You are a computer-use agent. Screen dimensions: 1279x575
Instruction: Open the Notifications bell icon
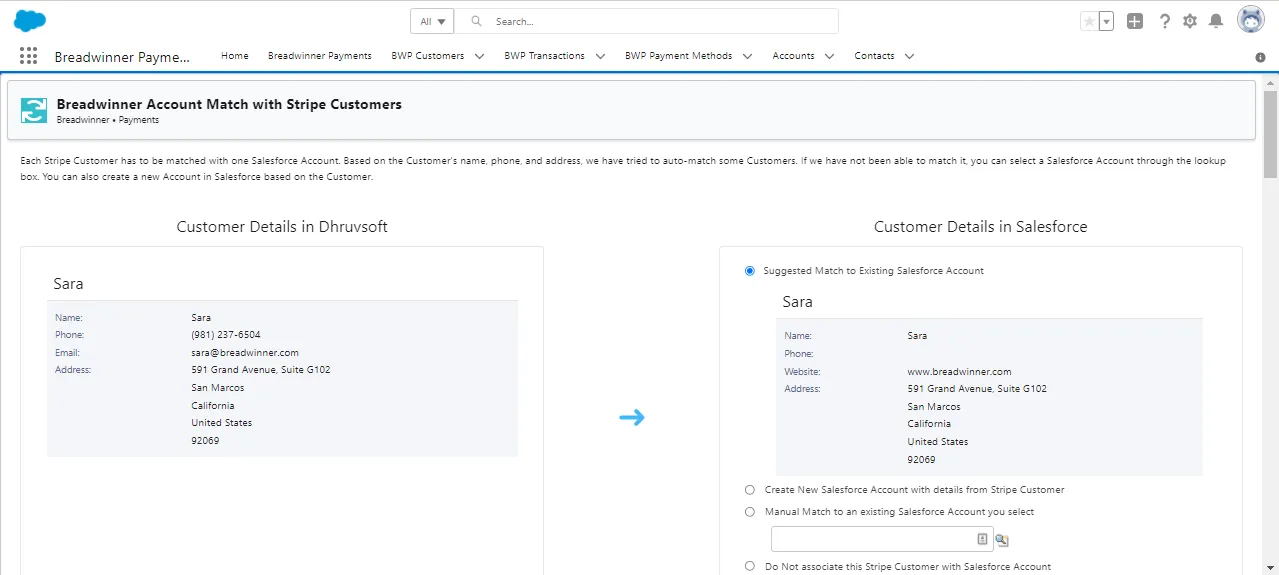click(1216, 21)
